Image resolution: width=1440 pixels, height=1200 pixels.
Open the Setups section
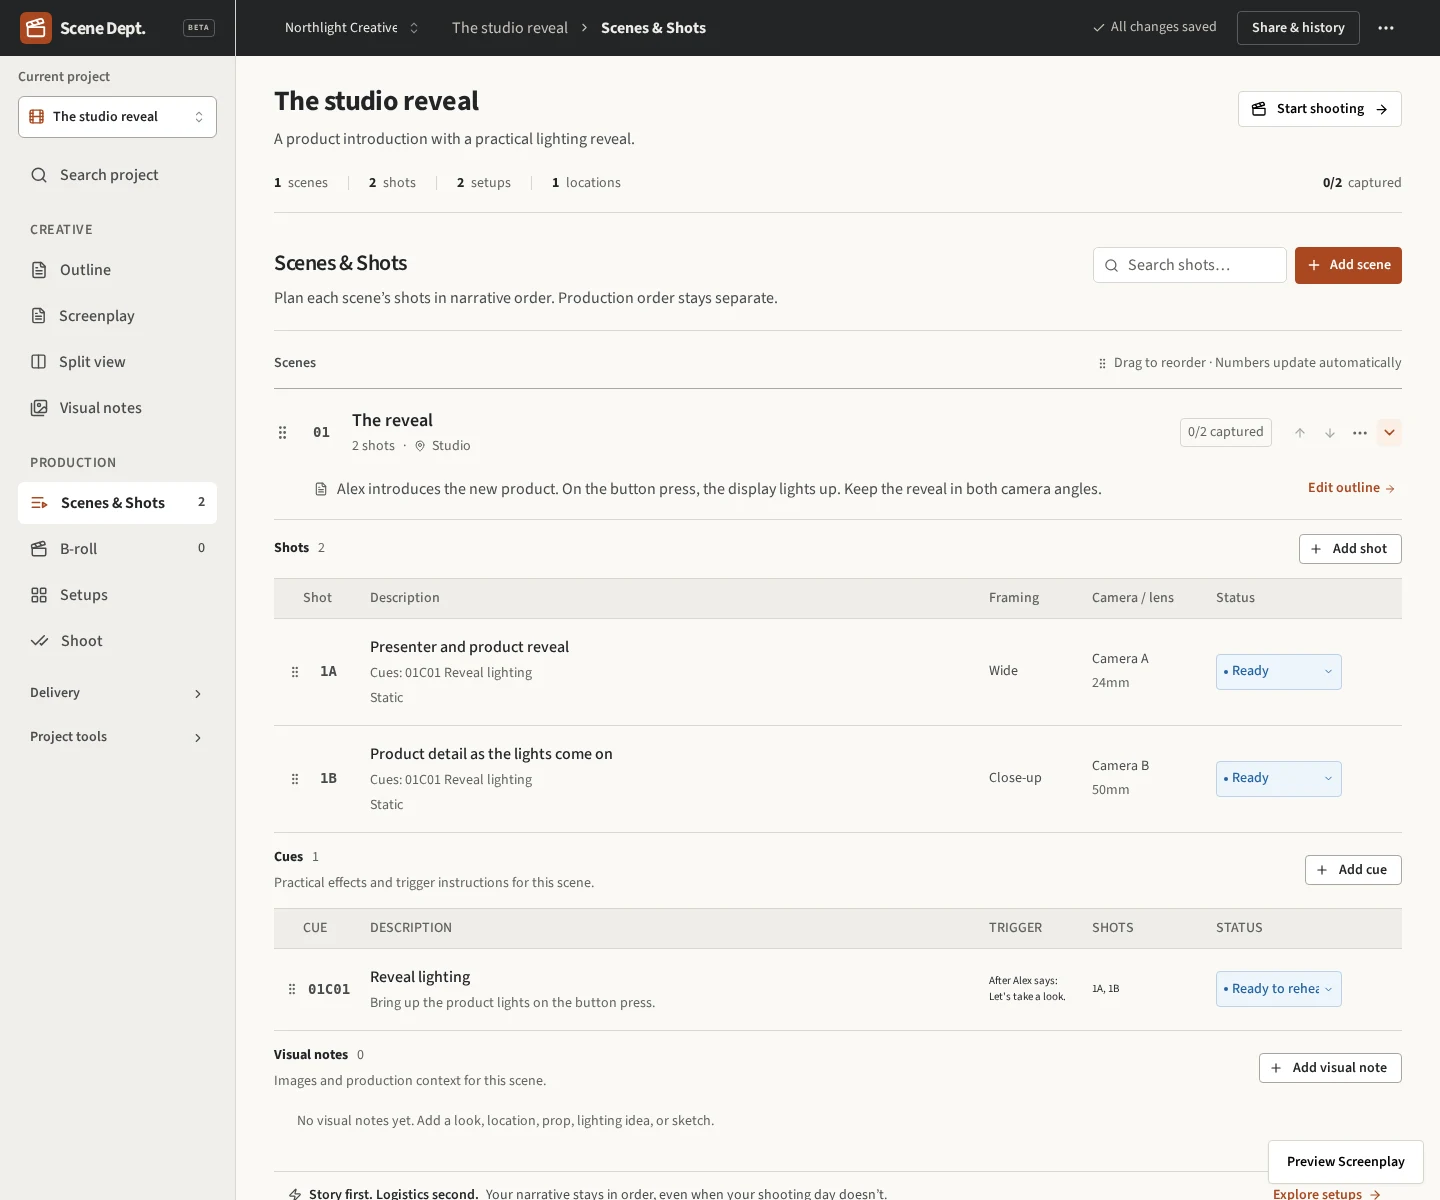tap(117, 595)
